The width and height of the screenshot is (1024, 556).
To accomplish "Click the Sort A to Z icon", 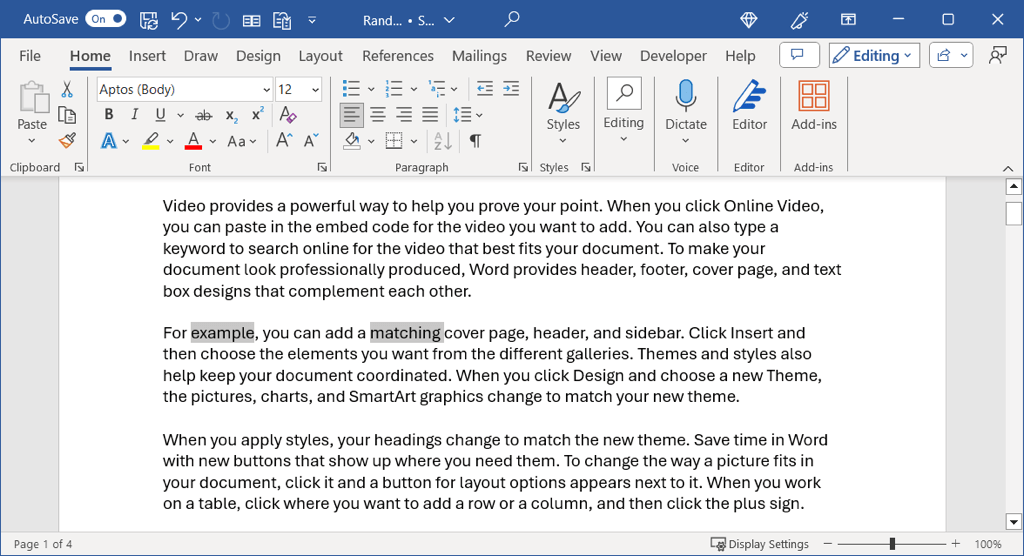I will (x=443, y=141).
